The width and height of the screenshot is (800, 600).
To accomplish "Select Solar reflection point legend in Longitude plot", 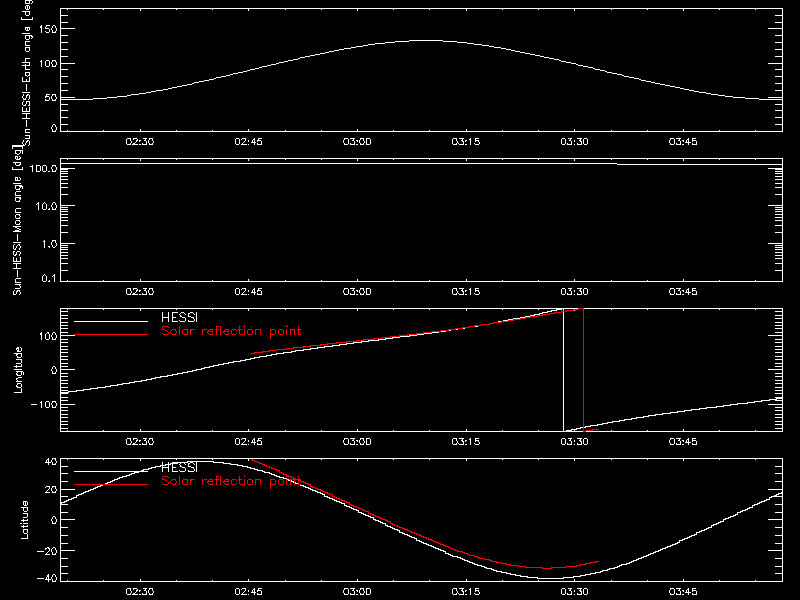I will (x=231, y=331).
